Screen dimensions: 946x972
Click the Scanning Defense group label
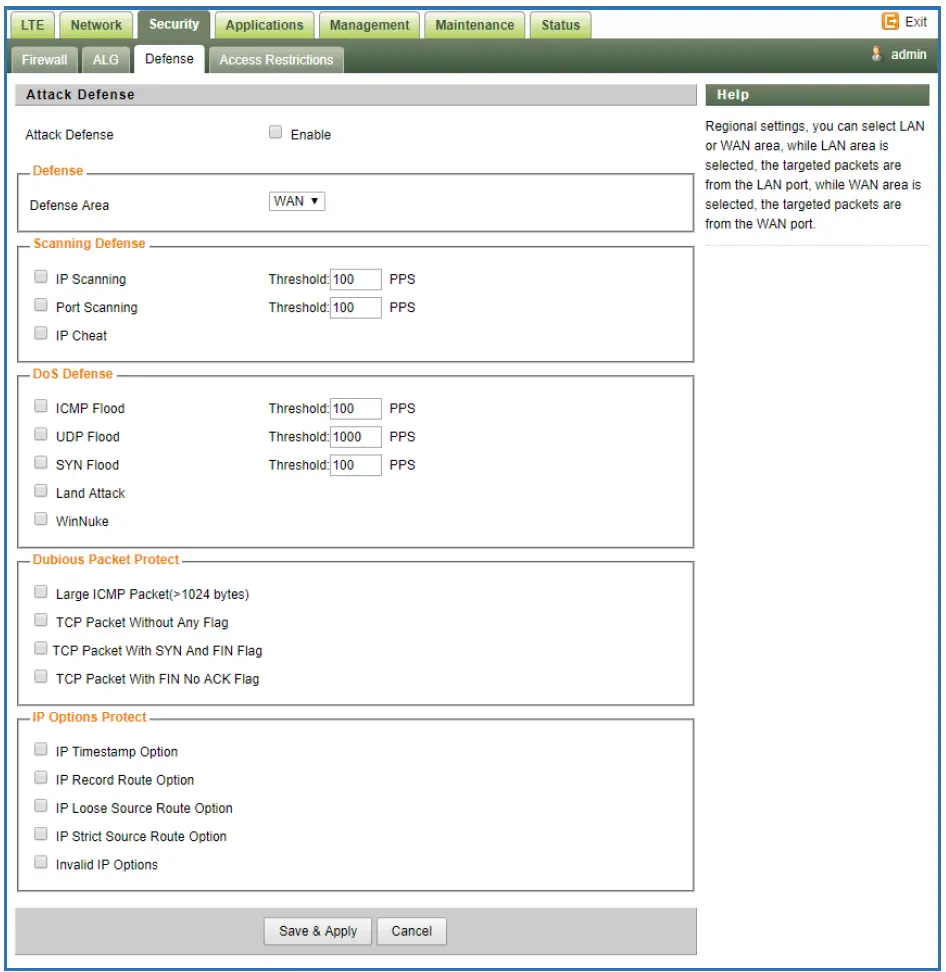pos(89,244)
